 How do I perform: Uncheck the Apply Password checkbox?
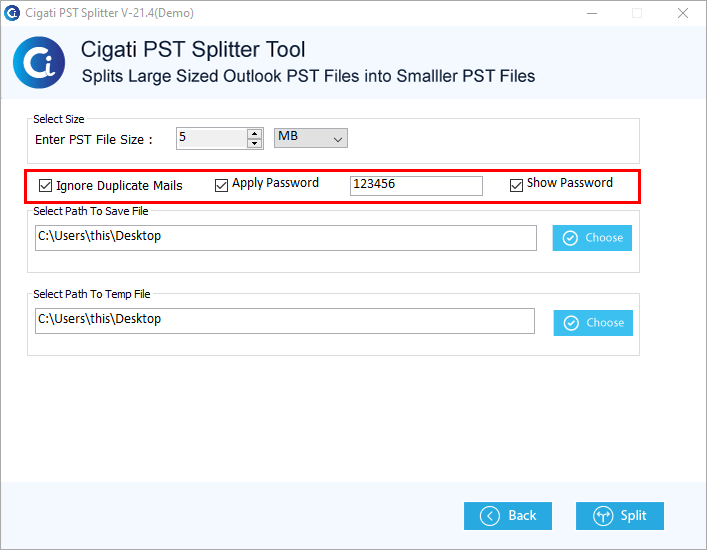pos(221,185)
